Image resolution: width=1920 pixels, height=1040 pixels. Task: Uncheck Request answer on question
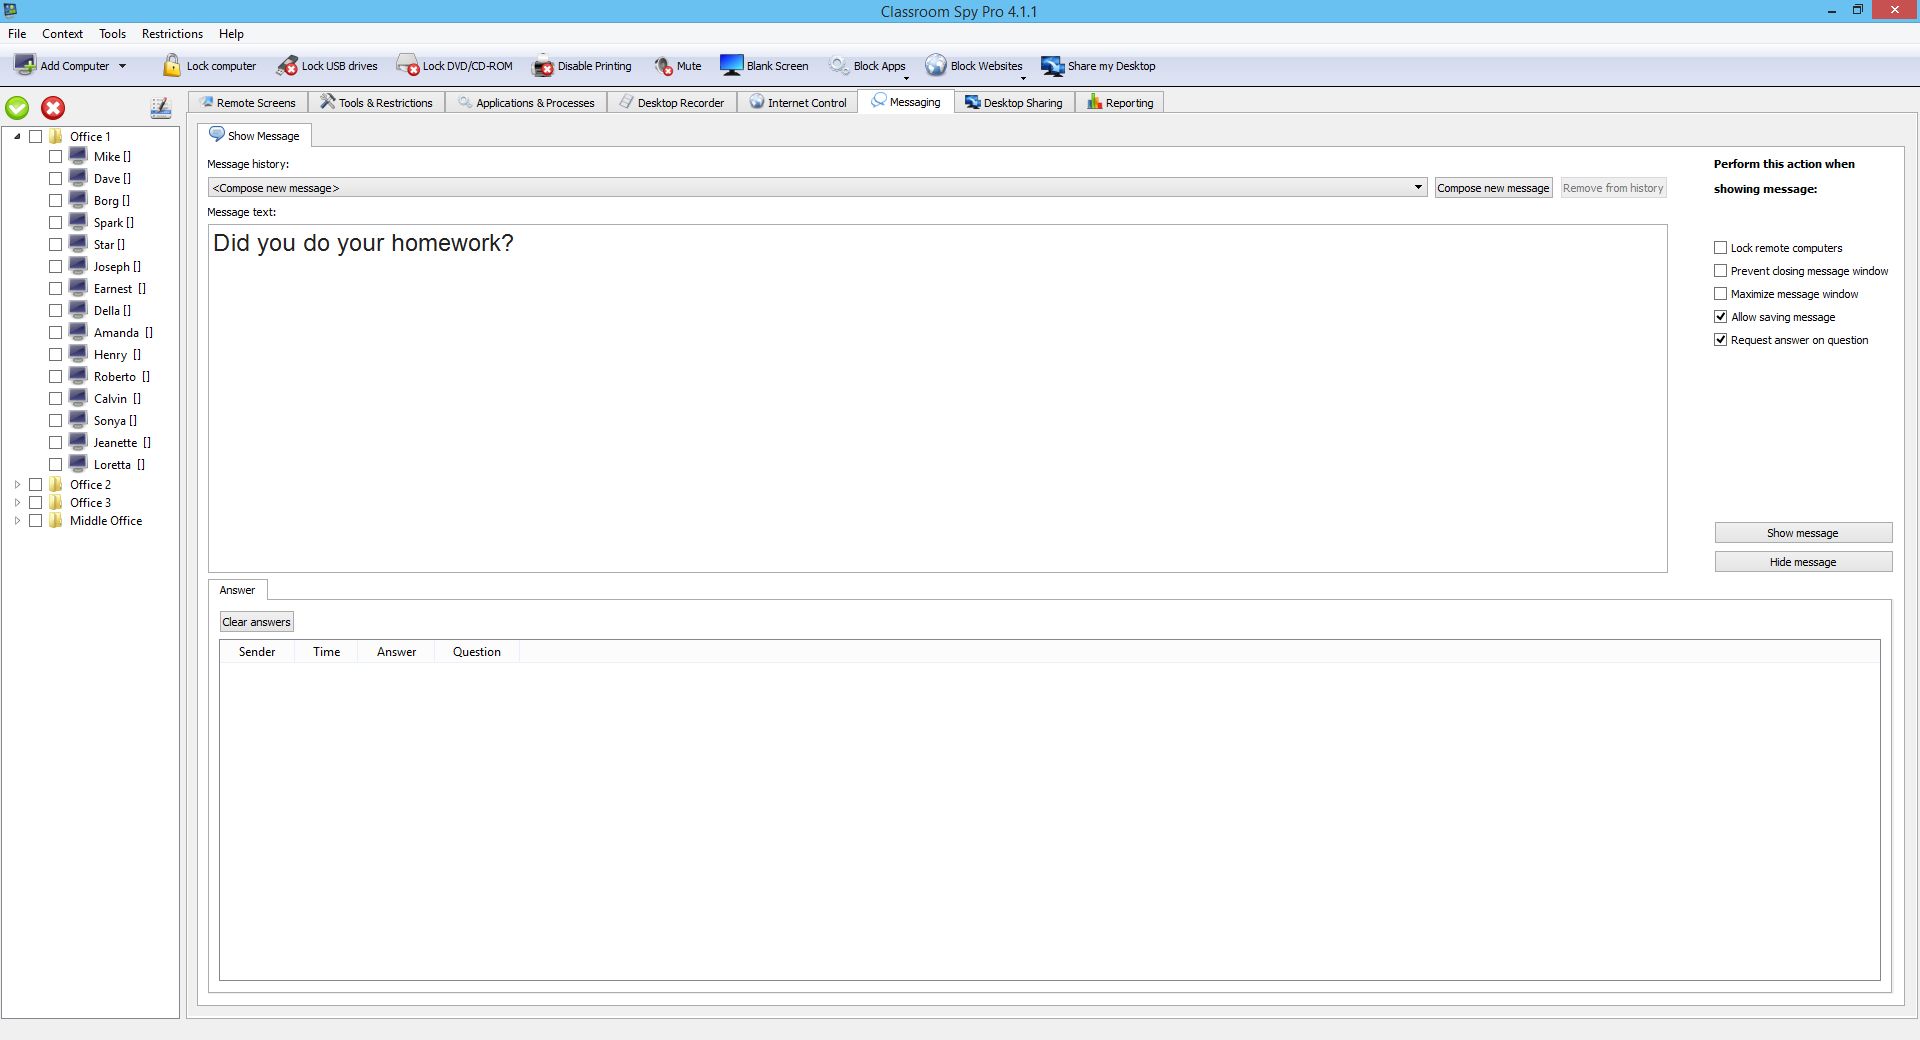pyautogui.click(x=1720, y=340)
